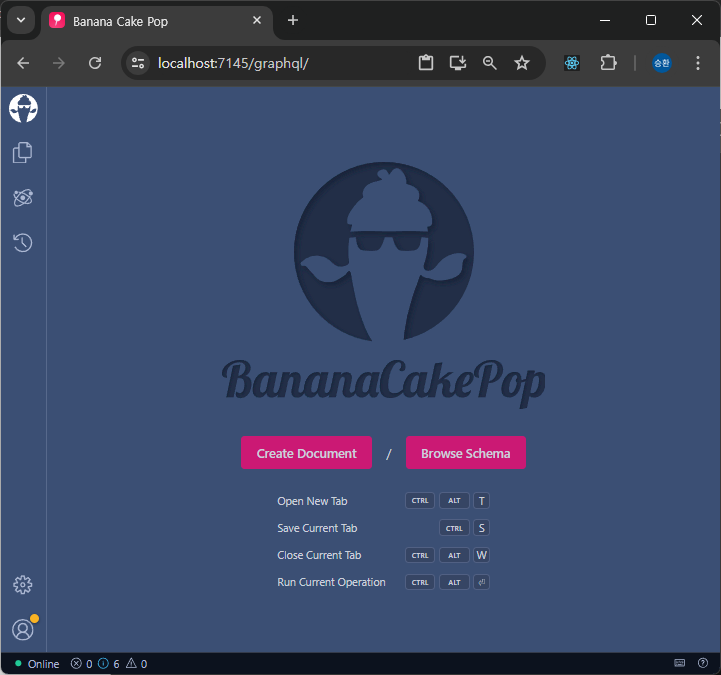Open the Chrome three-dot menu

click(x=698, y=63)
